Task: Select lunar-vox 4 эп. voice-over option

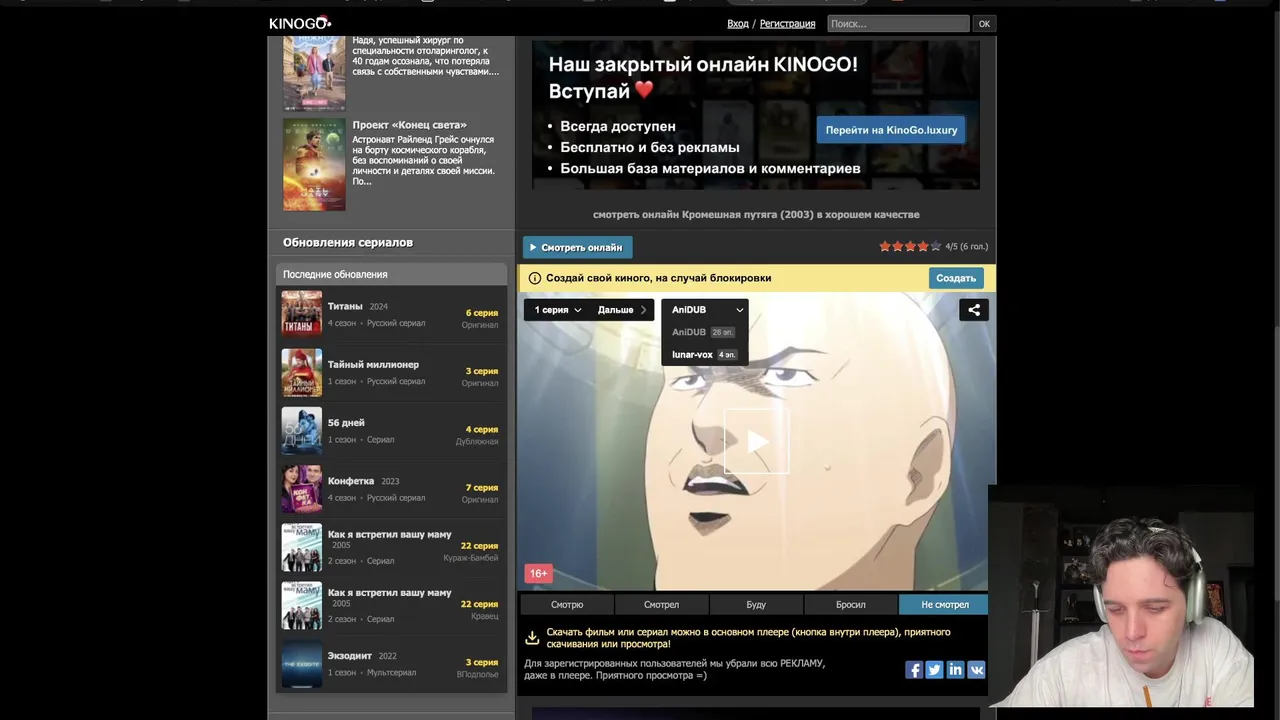Action: tap(704, 355)
